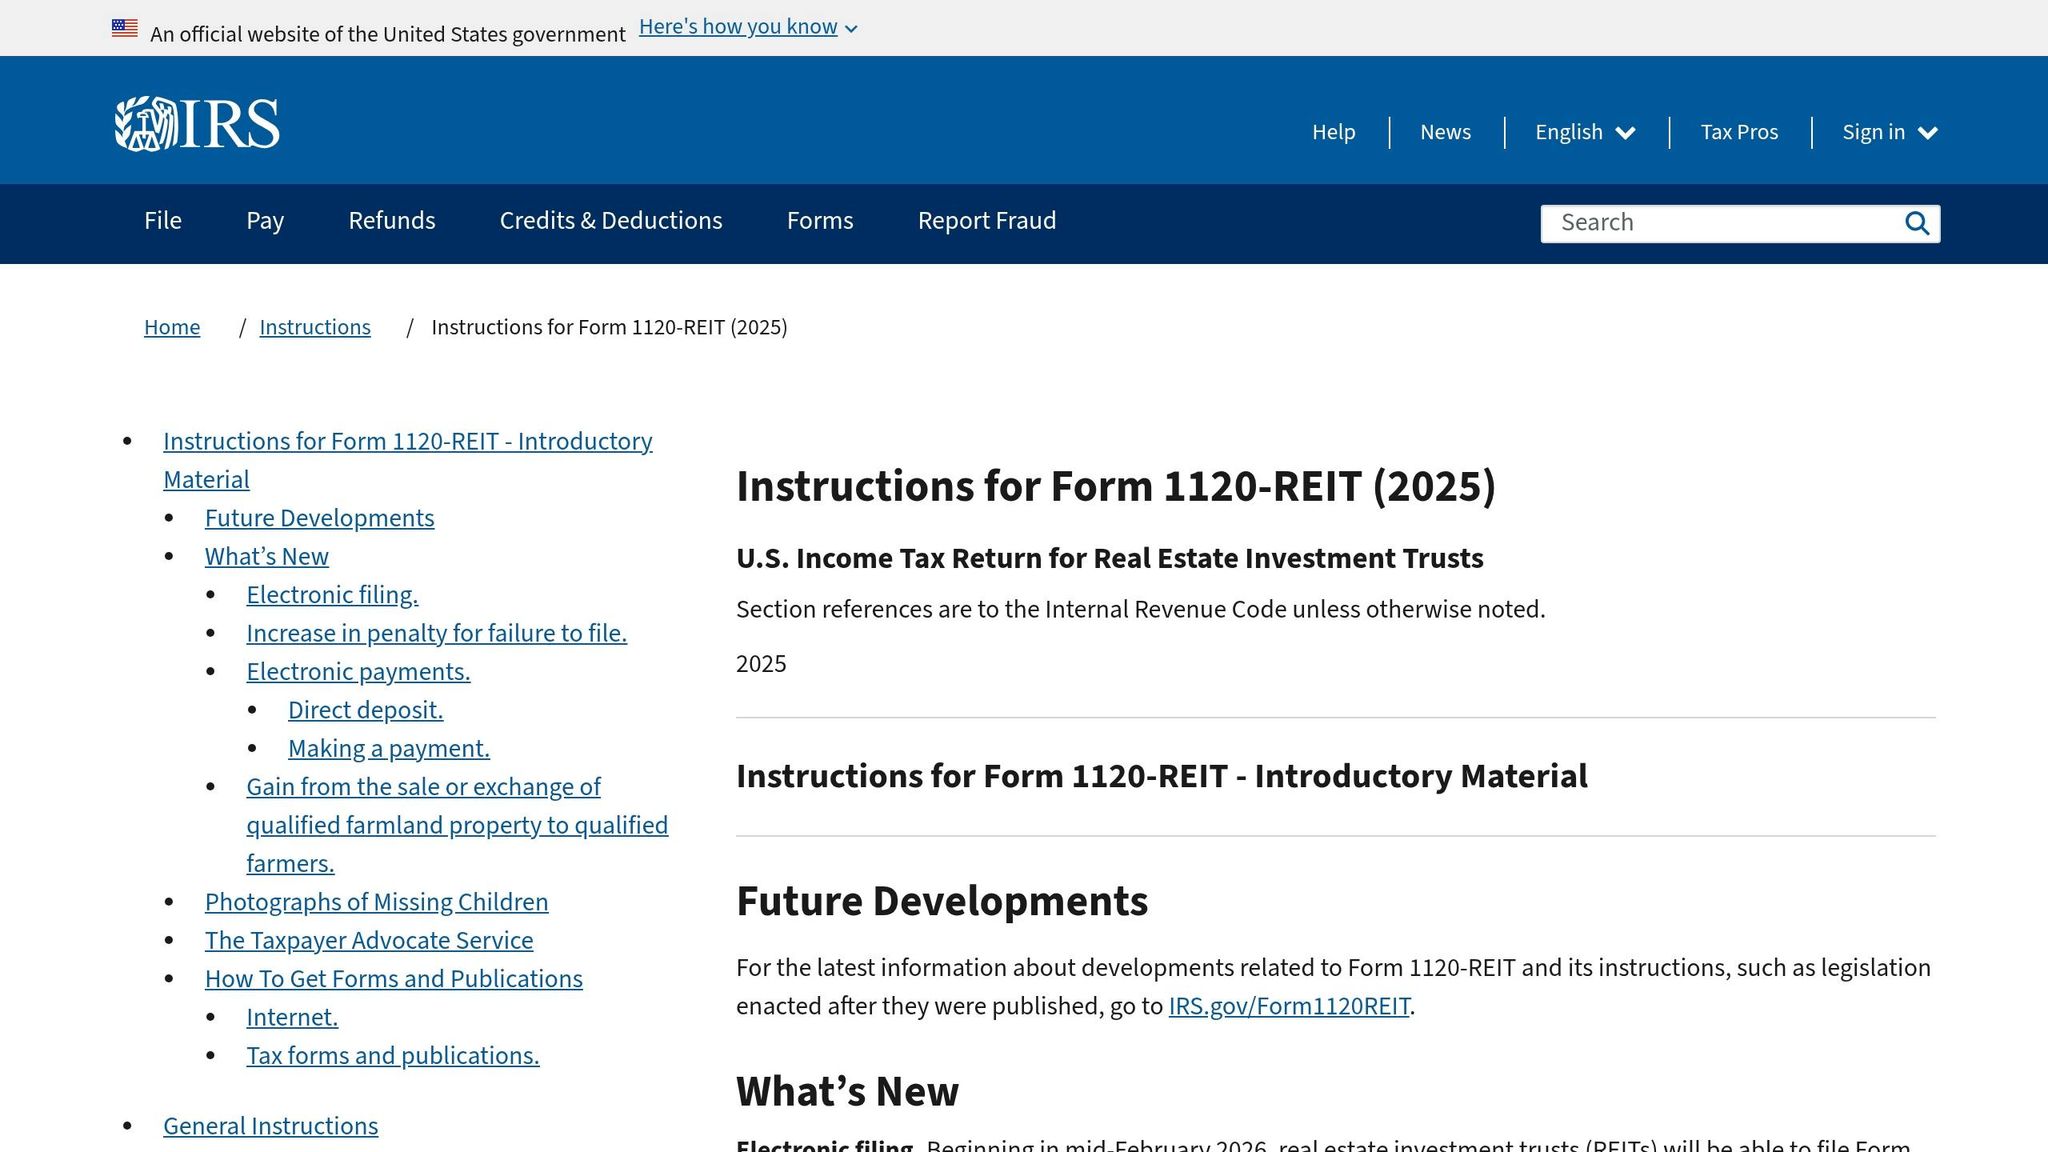Open Making a payment sidebar link

pos(389,748)
